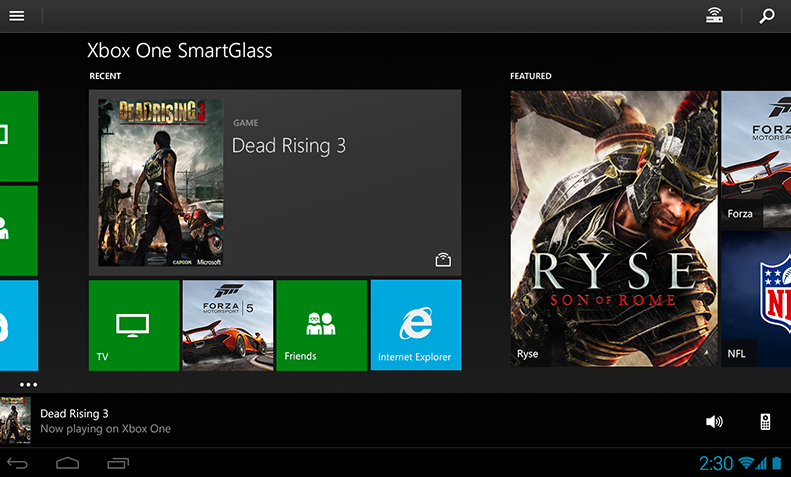This screenshot has height=477, width=791.
Task: Launch Internet Explorer tile
Action: click(x=415, y=325)
